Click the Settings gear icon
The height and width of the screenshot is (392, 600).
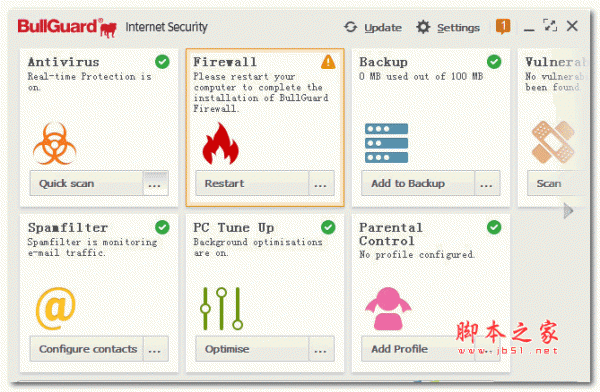pyautogui.click(x=423, y=27)
